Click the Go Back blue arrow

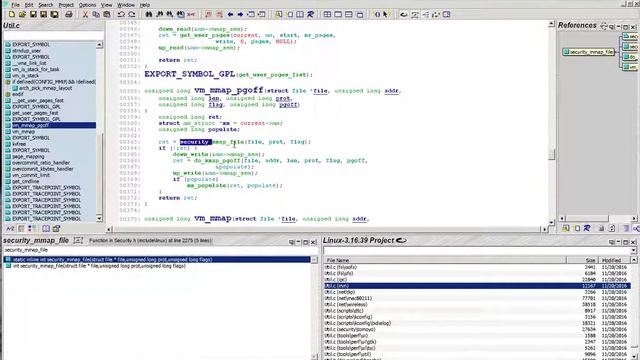tap(230, 14)
